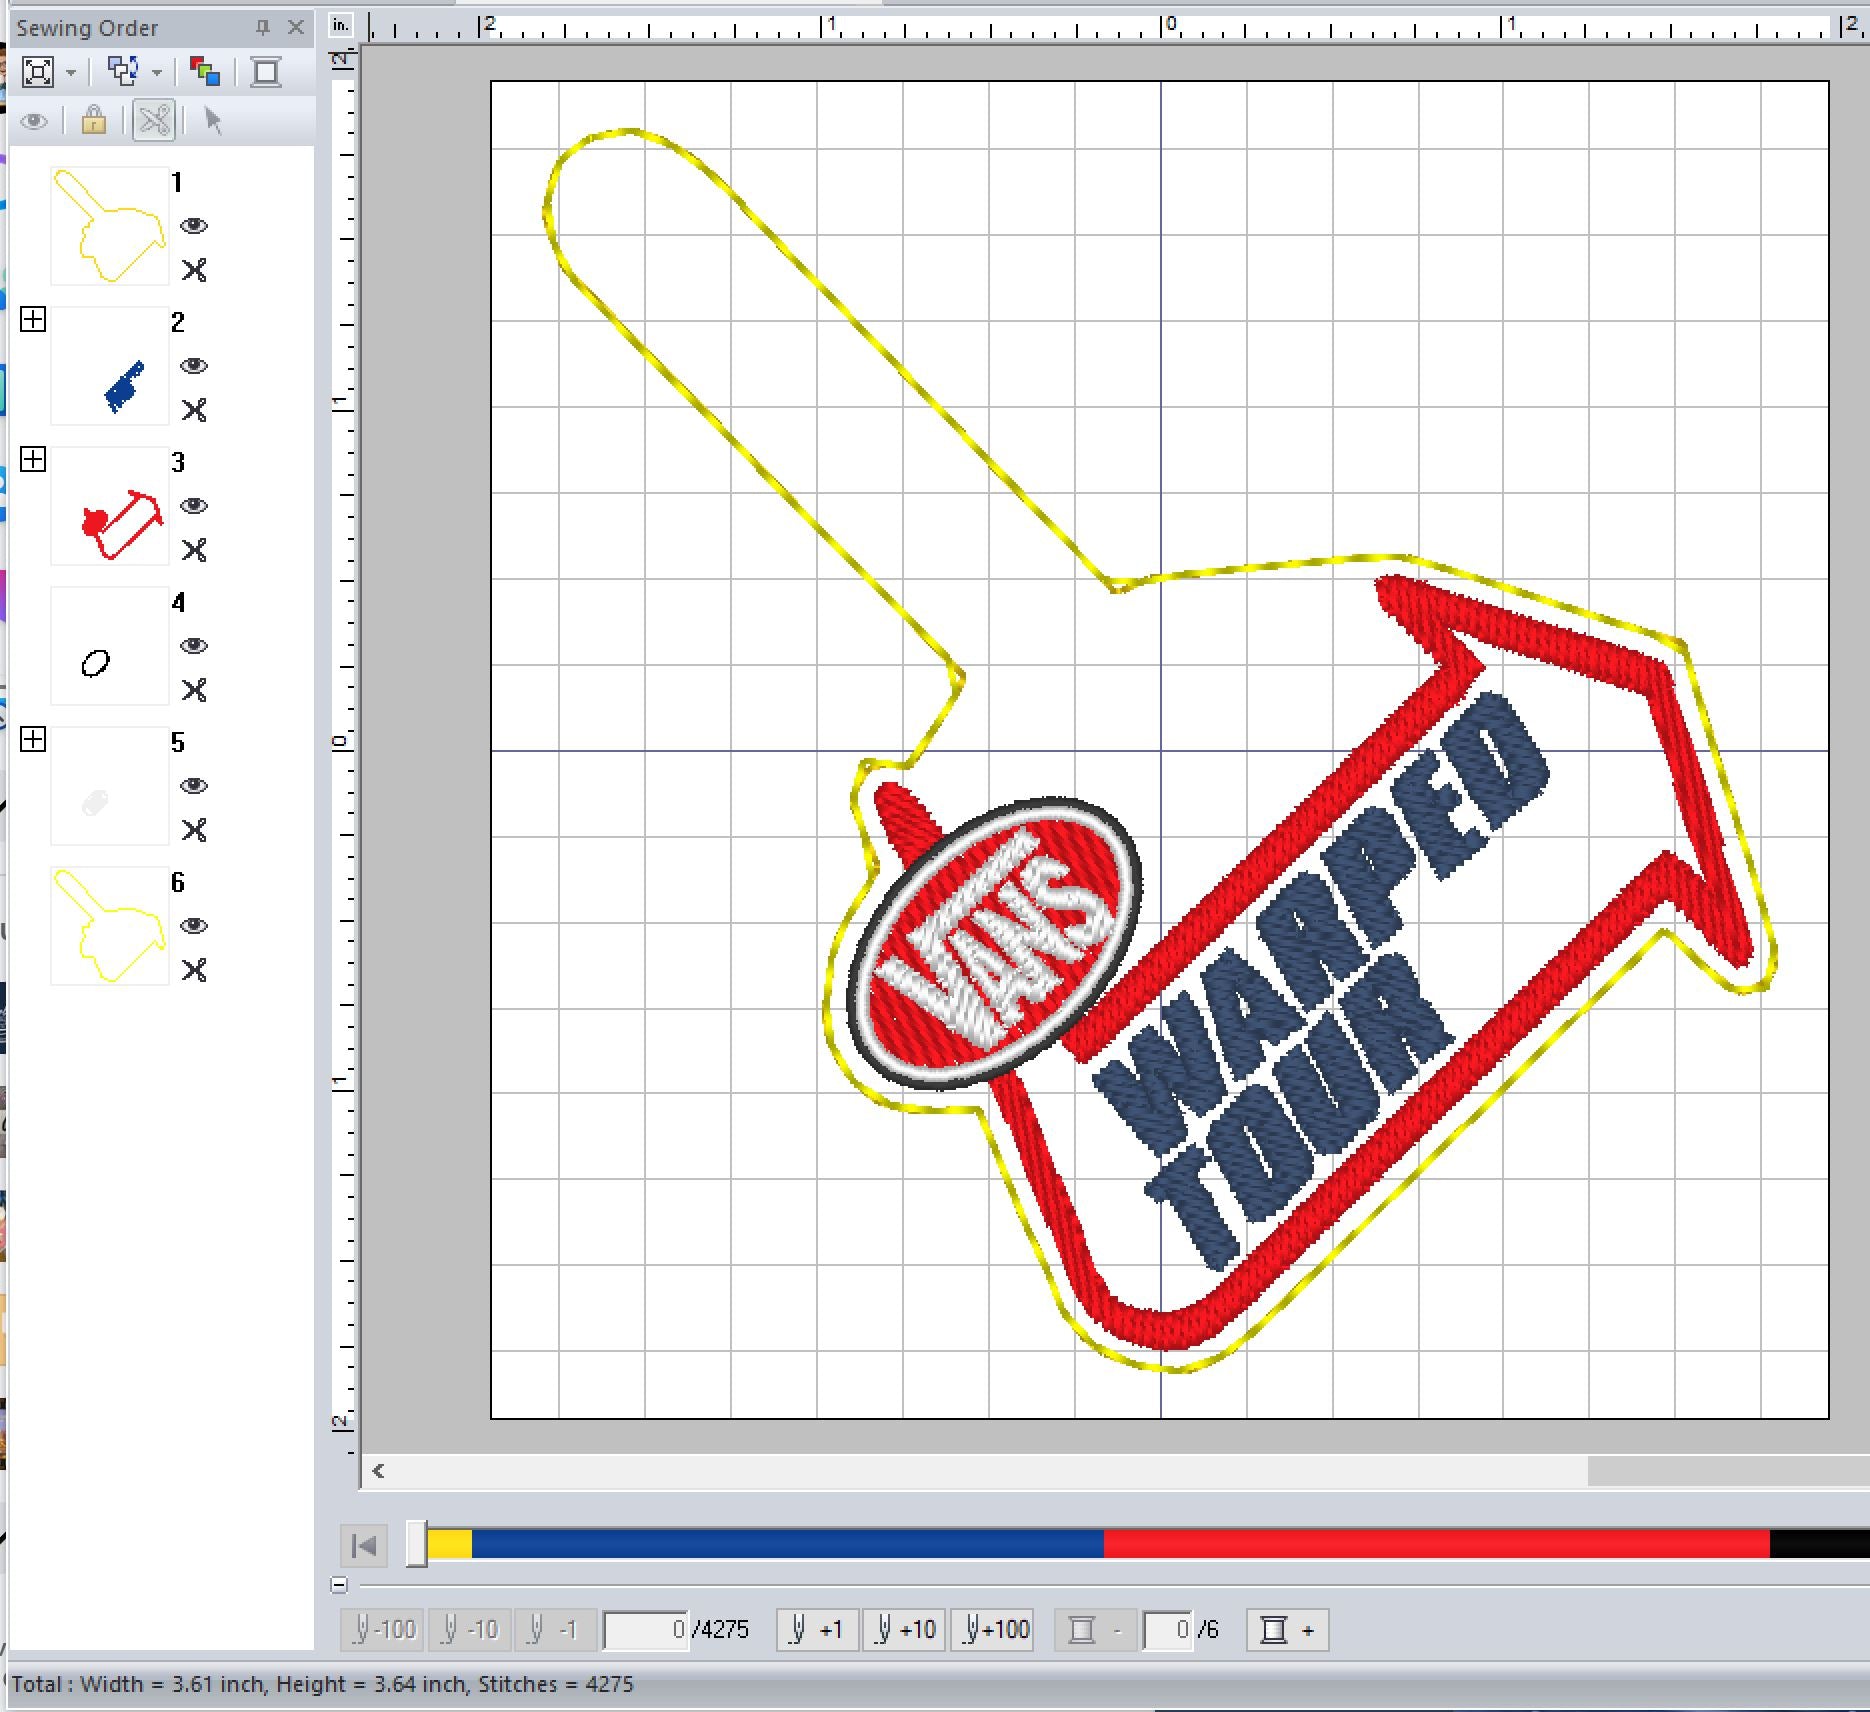Toggle visibility eye for sewing item 4

click(x=194, y=646)
